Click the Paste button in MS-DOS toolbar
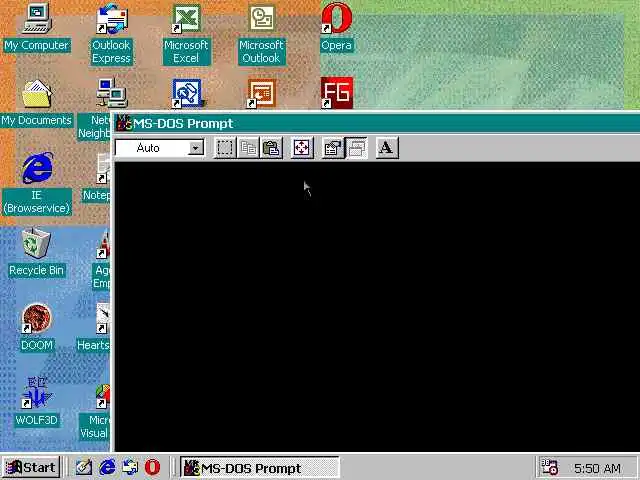 point(271,148)
